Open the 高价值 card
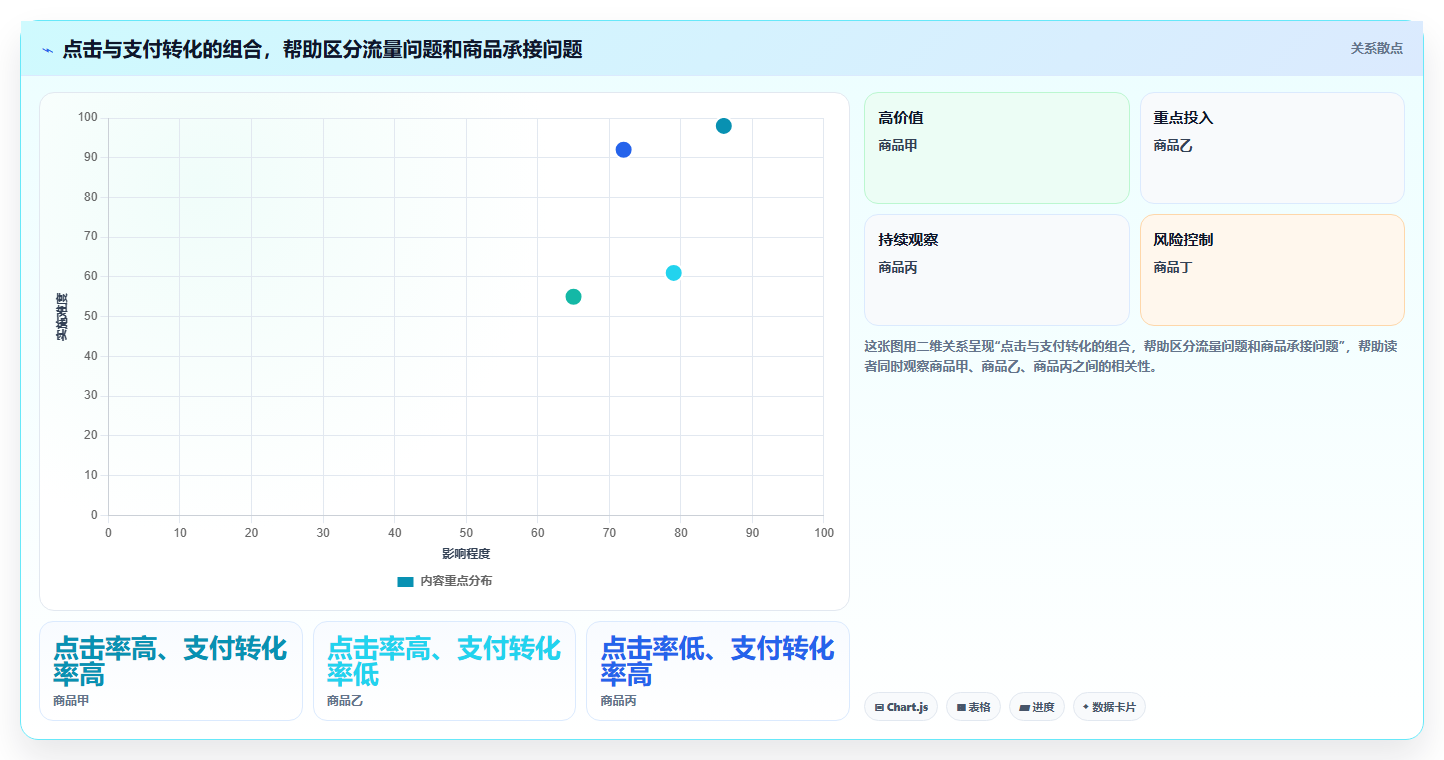This screenshot has width=1444, height=760. coord(996,148)
